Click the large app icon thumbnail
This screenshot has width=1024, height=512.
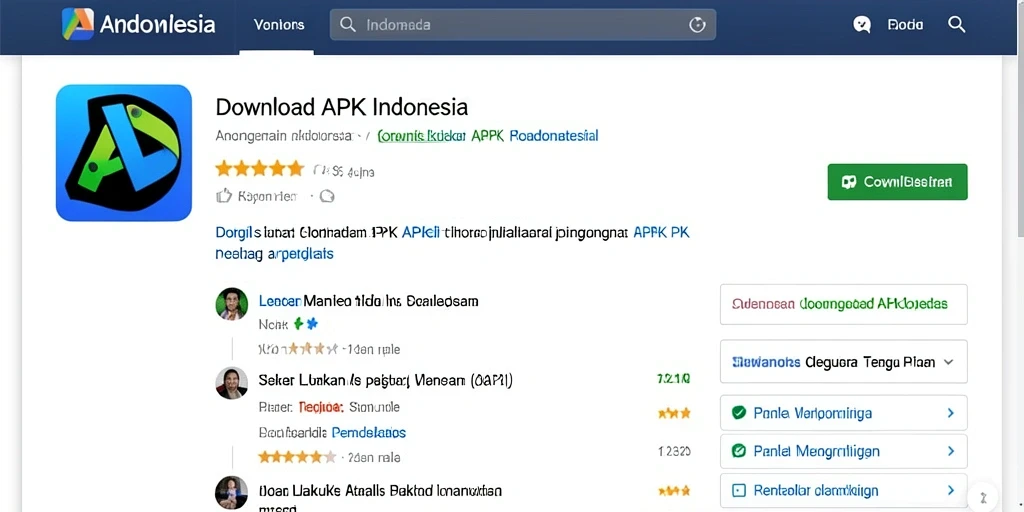124,153
